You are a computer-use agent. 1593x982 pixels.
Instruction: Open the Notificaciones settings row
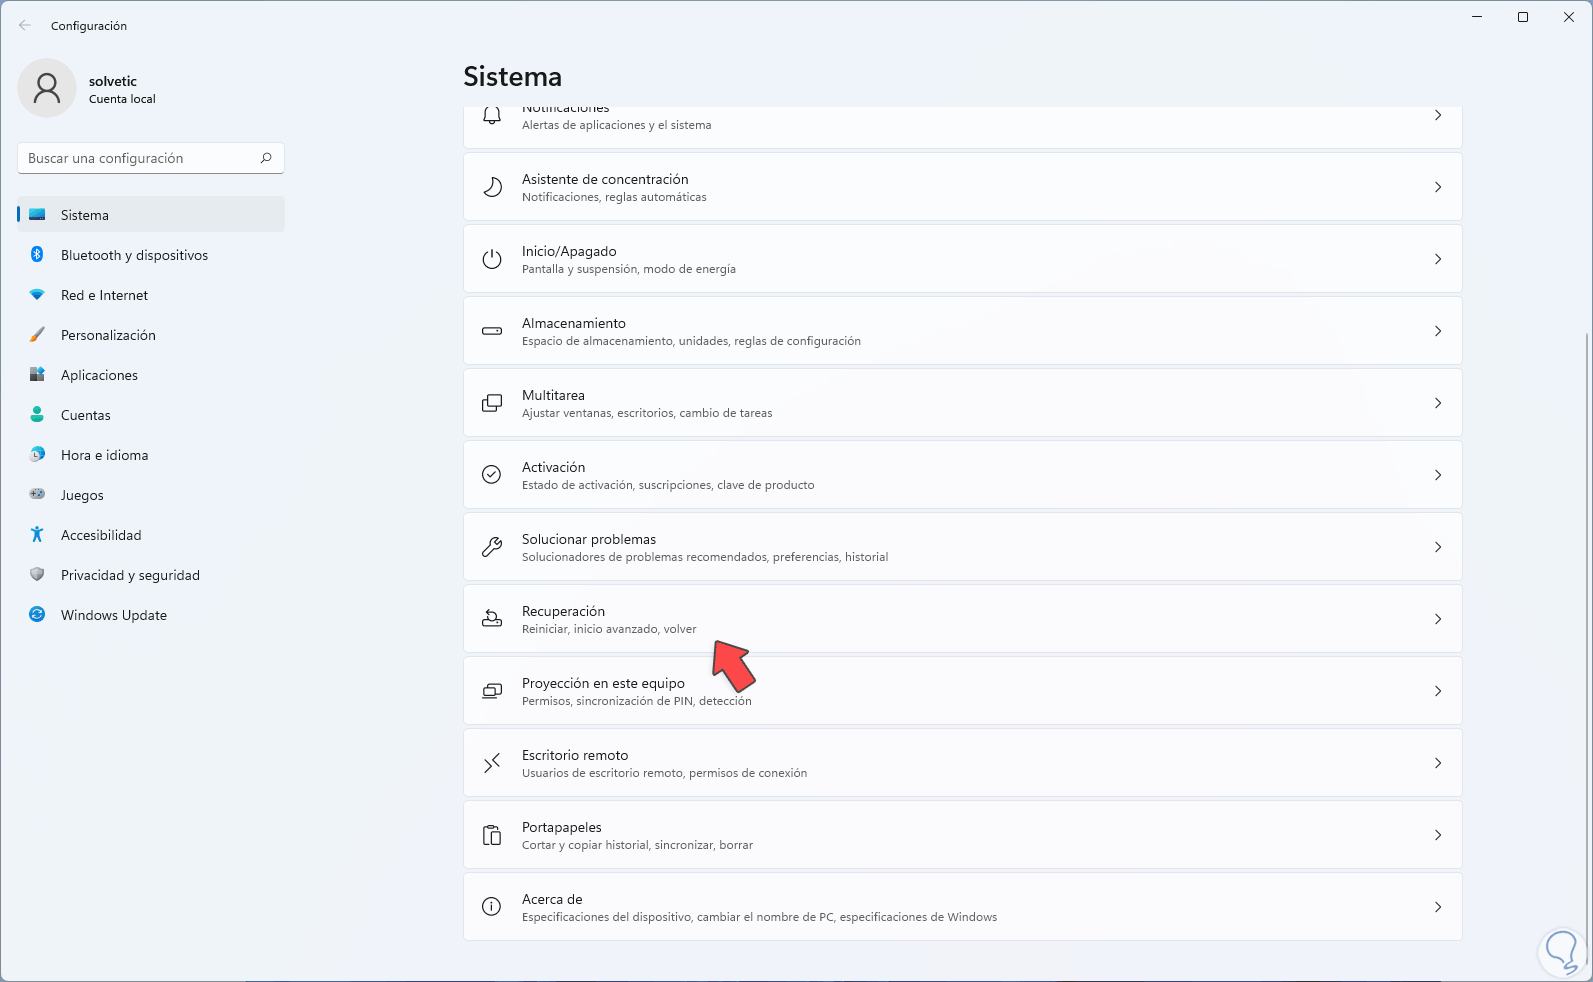tap(962, 120)
